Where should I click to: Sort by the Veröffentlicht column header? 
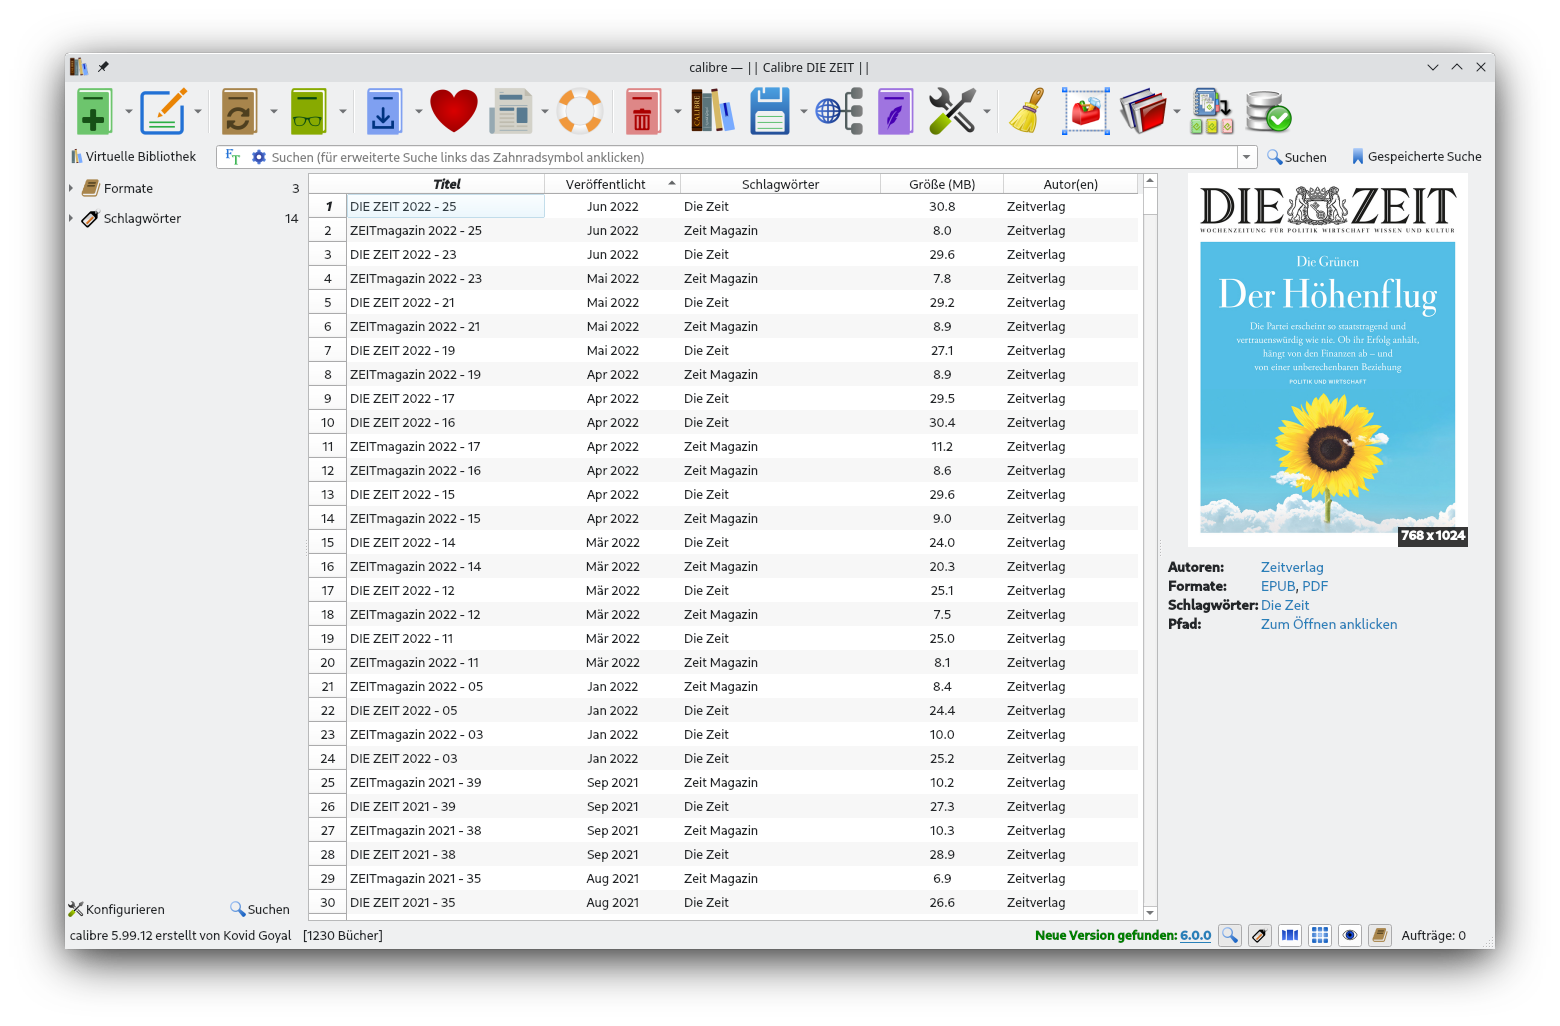(612, 184)
